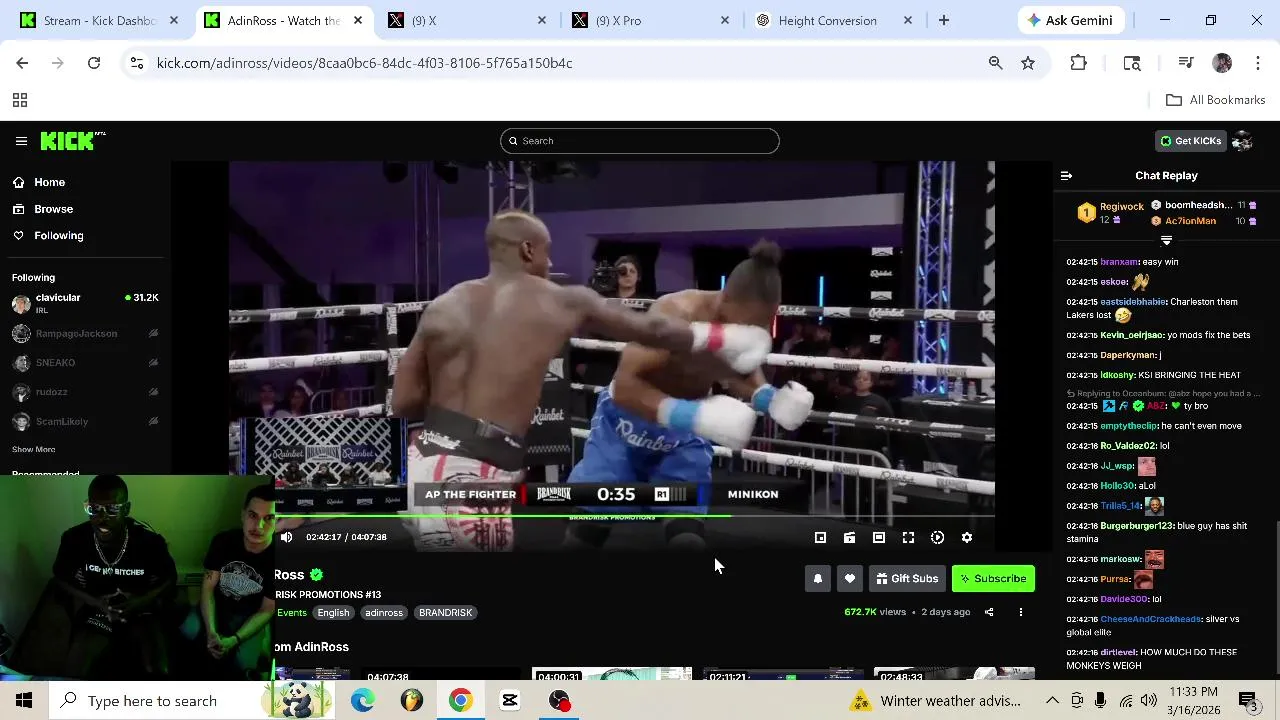The image size is (1280, 720).
Task: Open Microsoft Edge from taskbar
Action: (x=363, y=701)
